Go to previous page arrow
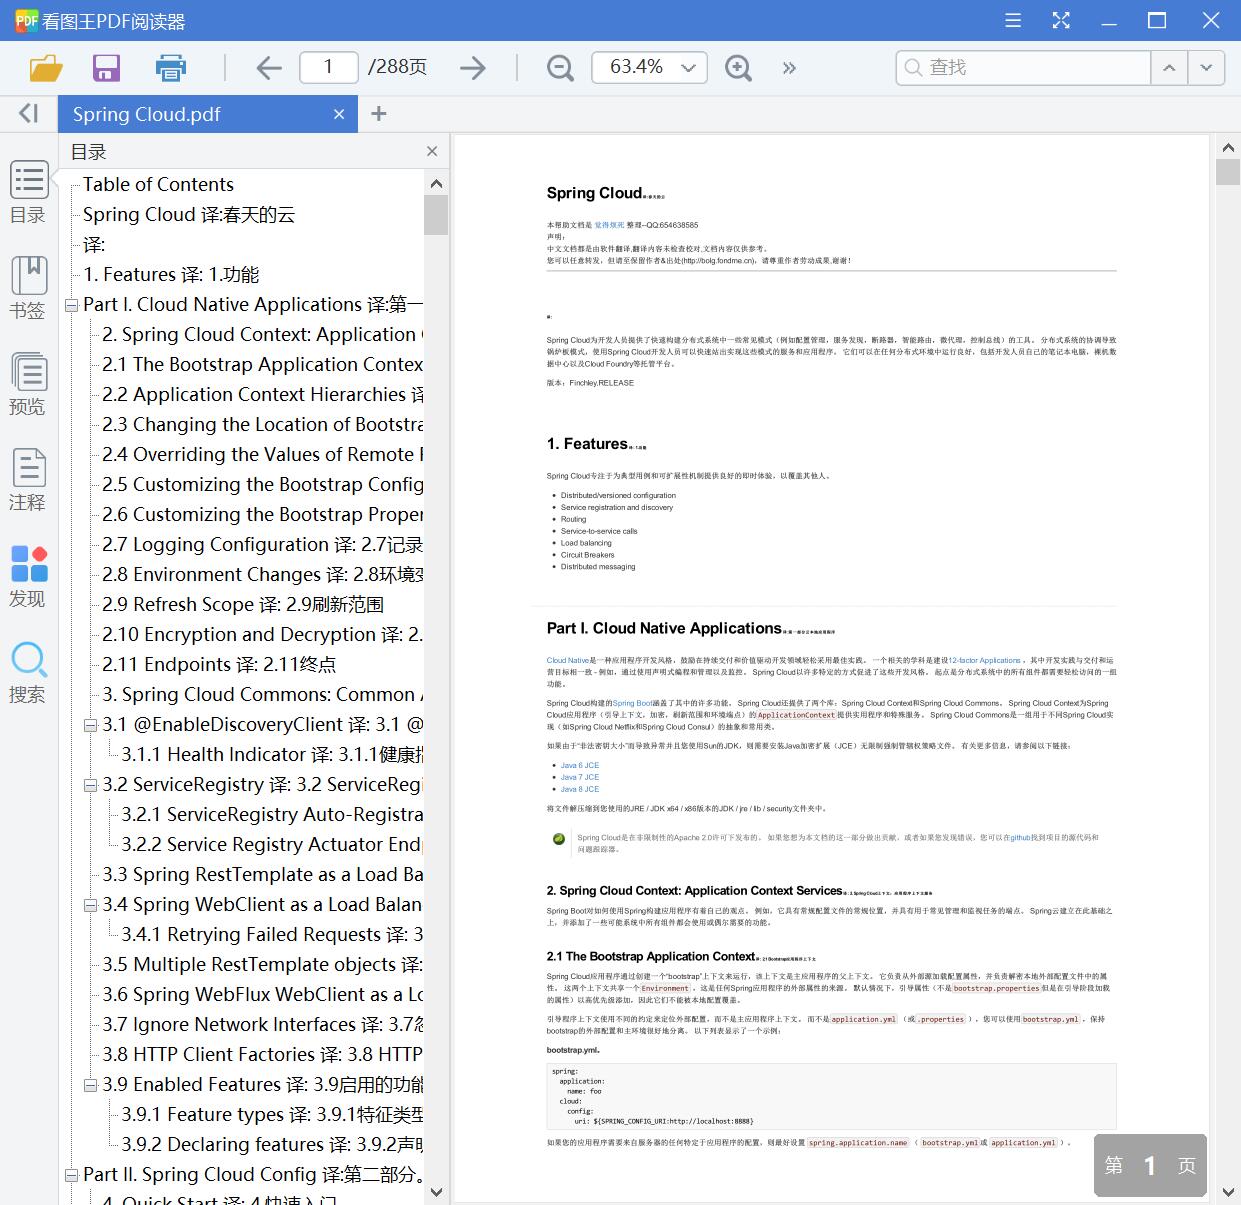 click(269, 67)
